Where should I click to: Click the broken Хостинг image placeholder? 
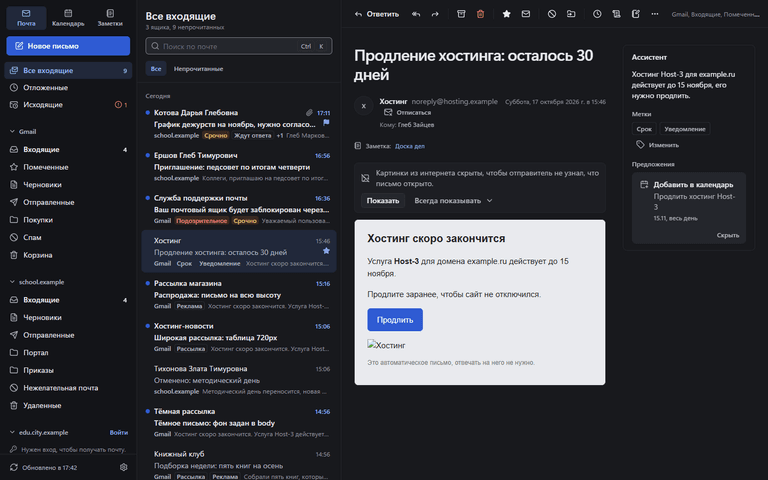coord(386,345)
